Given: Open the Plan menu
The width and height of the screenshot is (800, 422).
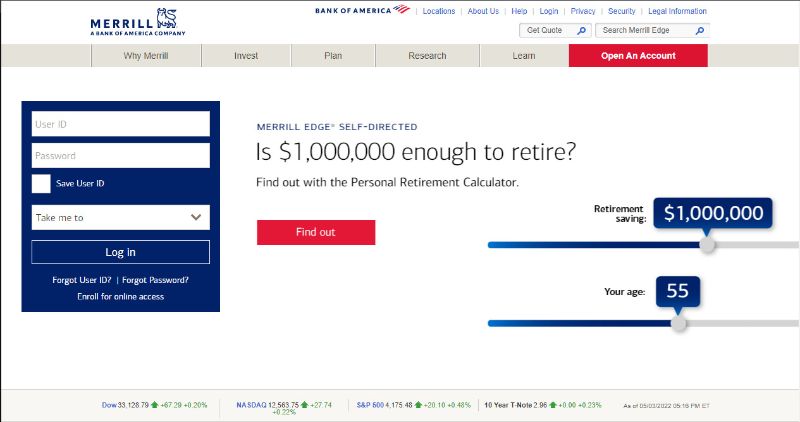Looking at the screenshot, I should click(x=333, y=56).
